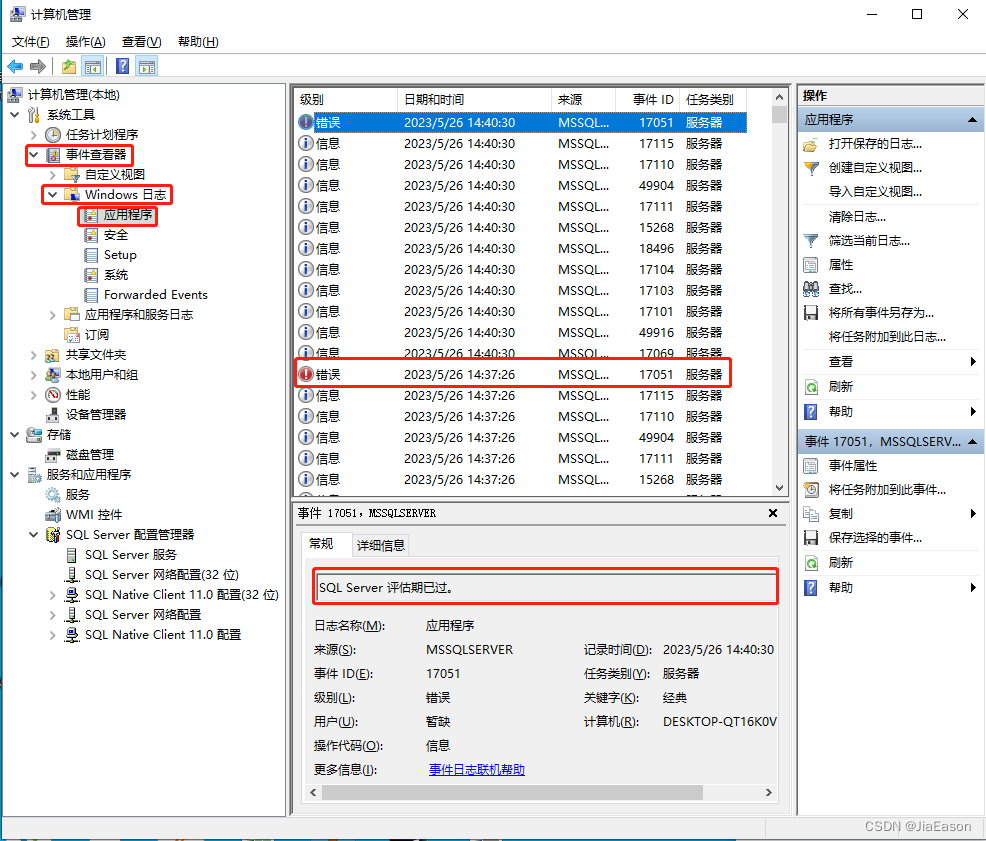Select 性能 in the tree

pyautogui.click(x=78, y=395)
